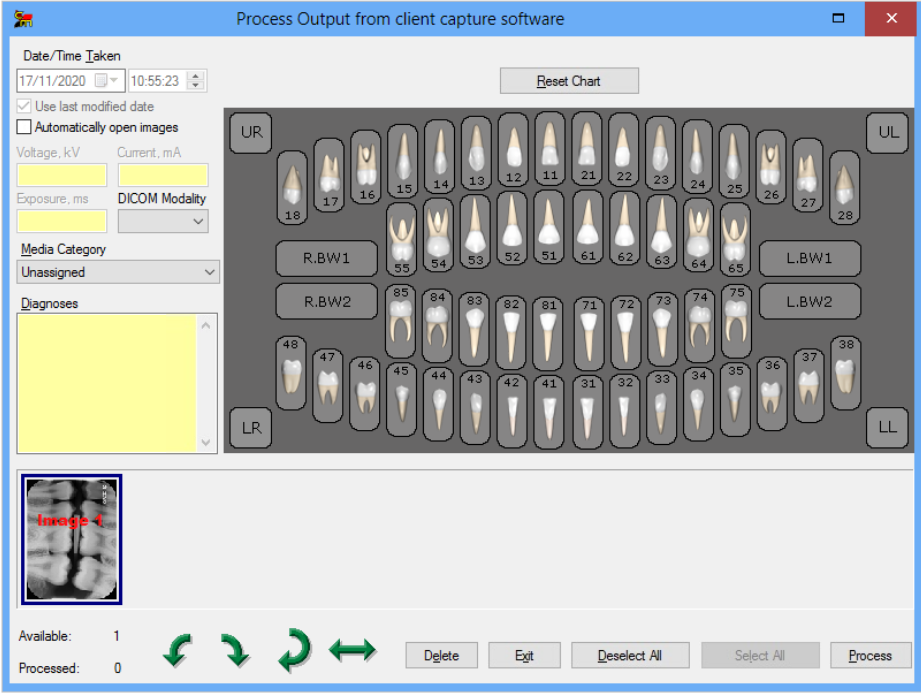Open the date picker calendar dropdown

107,80
